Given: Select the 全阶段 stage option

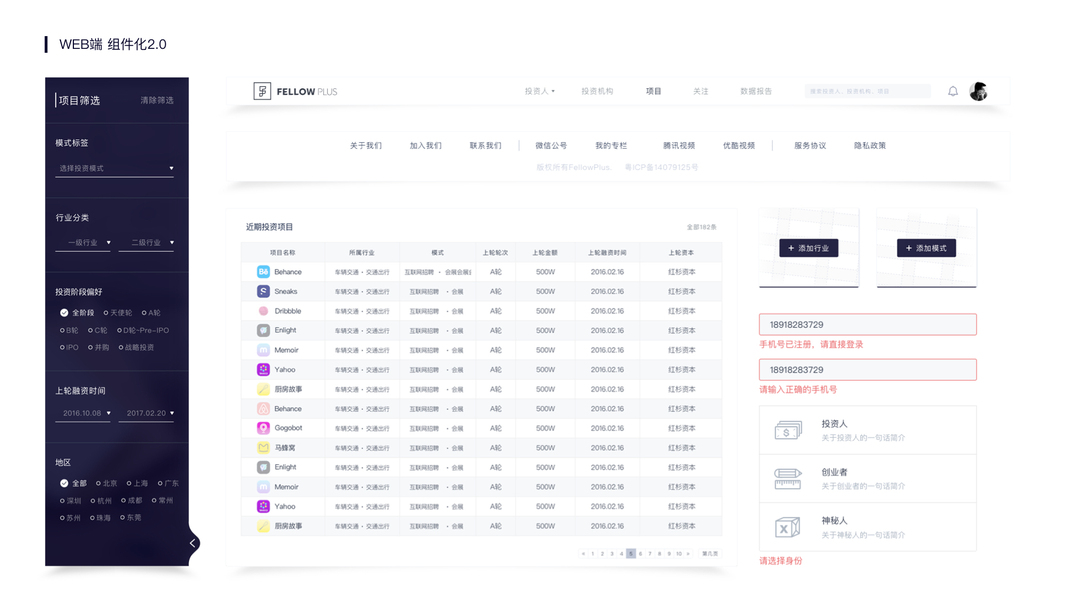Looking at the screenshot, I should tap(77, 313).
